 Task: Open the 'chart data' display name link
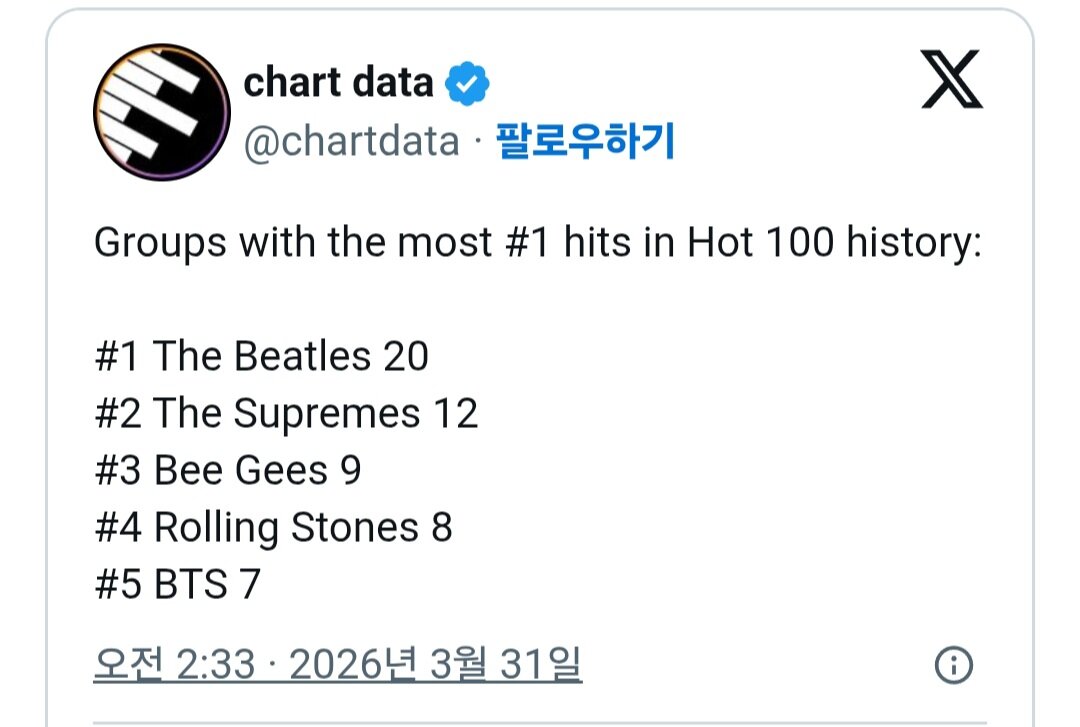click(x=338, y=83)
